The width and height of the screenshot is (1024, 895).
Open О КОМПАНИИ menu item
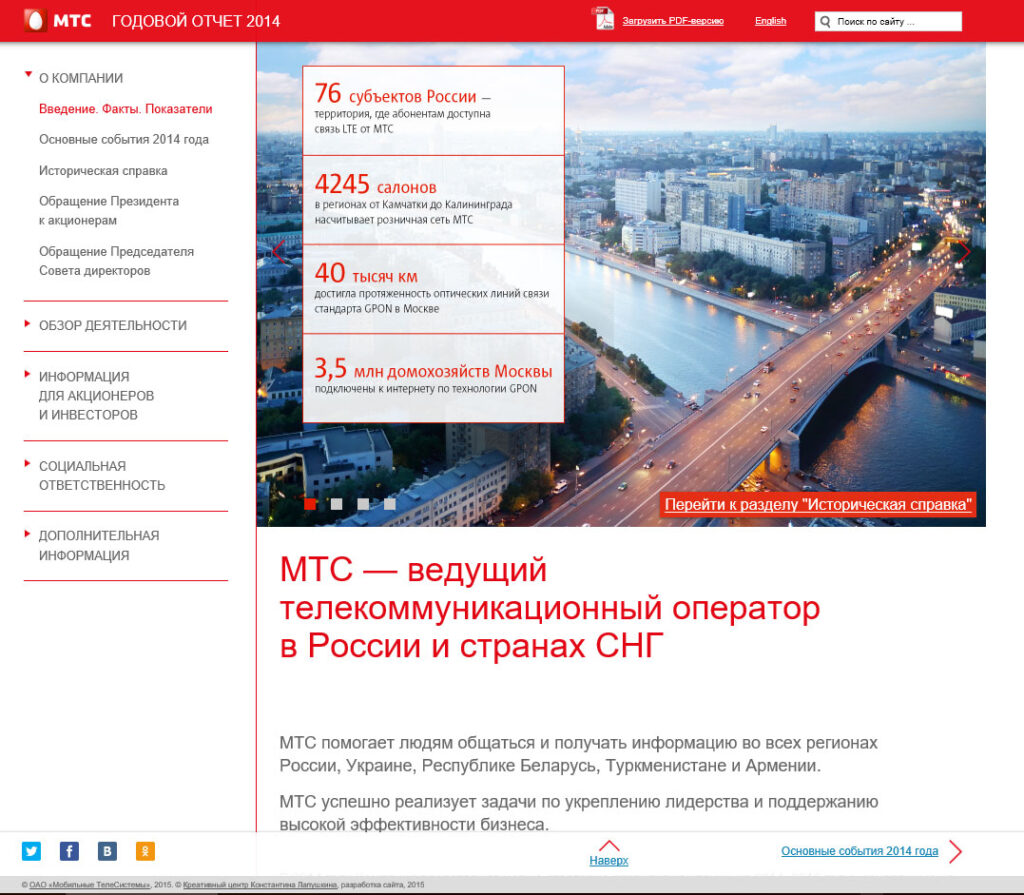click(x=81, y=78)
